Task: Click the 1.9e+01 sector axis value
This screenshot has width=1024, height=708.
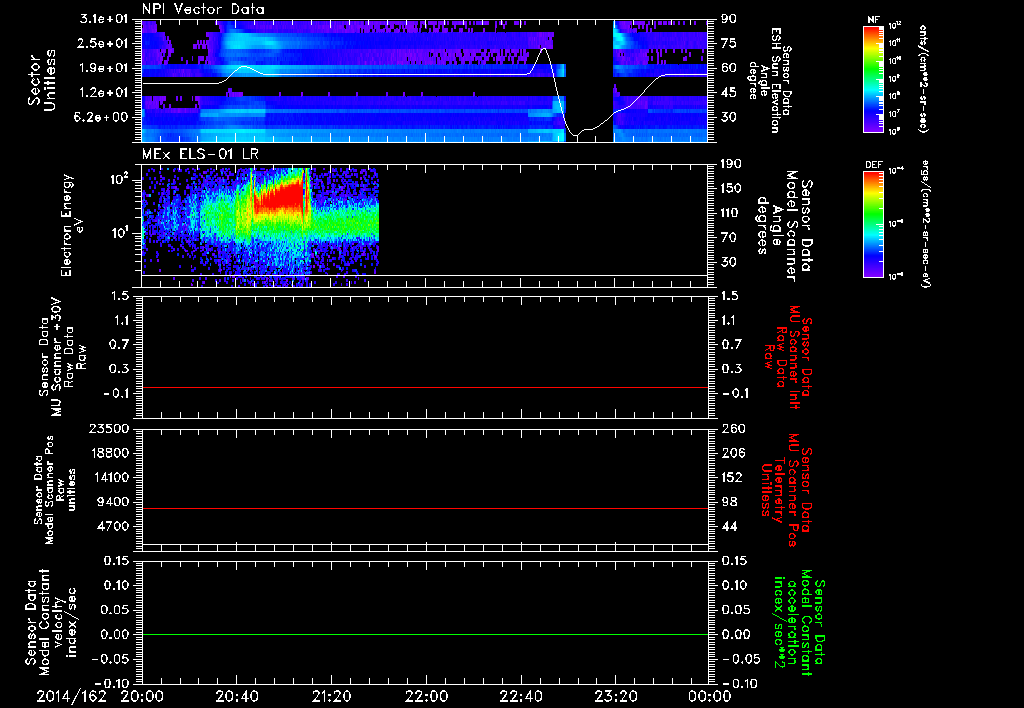Action: point(104,68)
